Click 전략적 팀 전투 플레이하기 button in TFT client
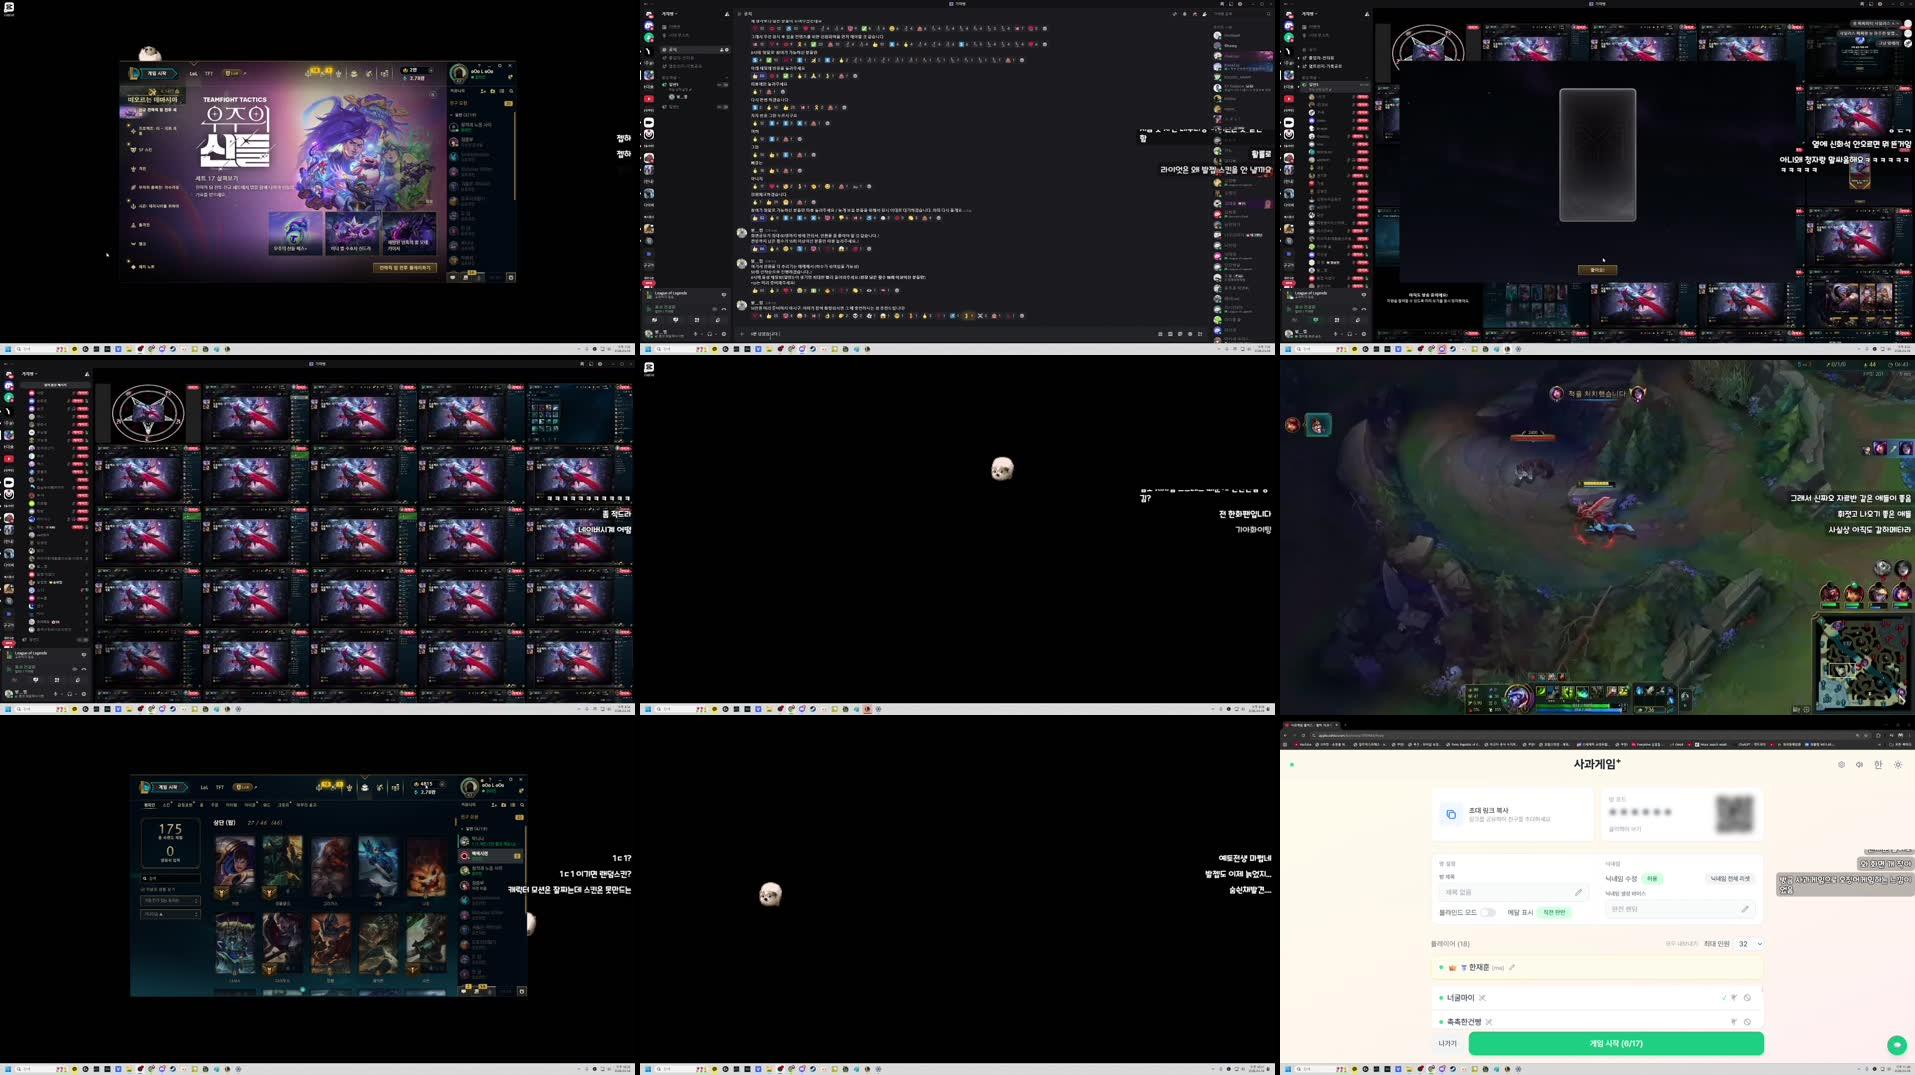The image size is (1915, 1075). tap(405, 268)
